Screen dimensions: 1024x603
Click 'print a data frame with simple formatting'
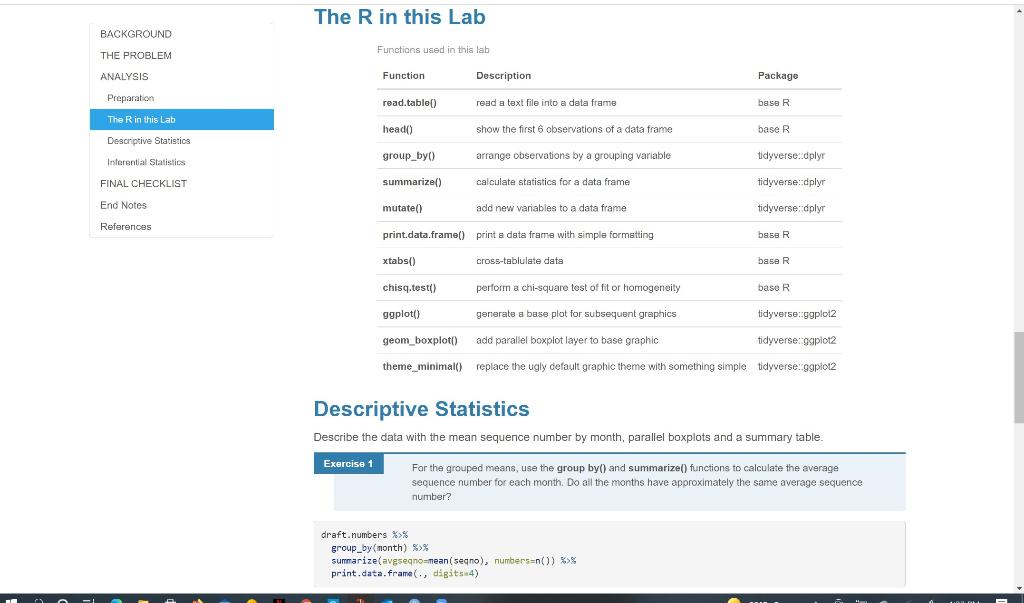pyautogui.click(x=565, y=235)
